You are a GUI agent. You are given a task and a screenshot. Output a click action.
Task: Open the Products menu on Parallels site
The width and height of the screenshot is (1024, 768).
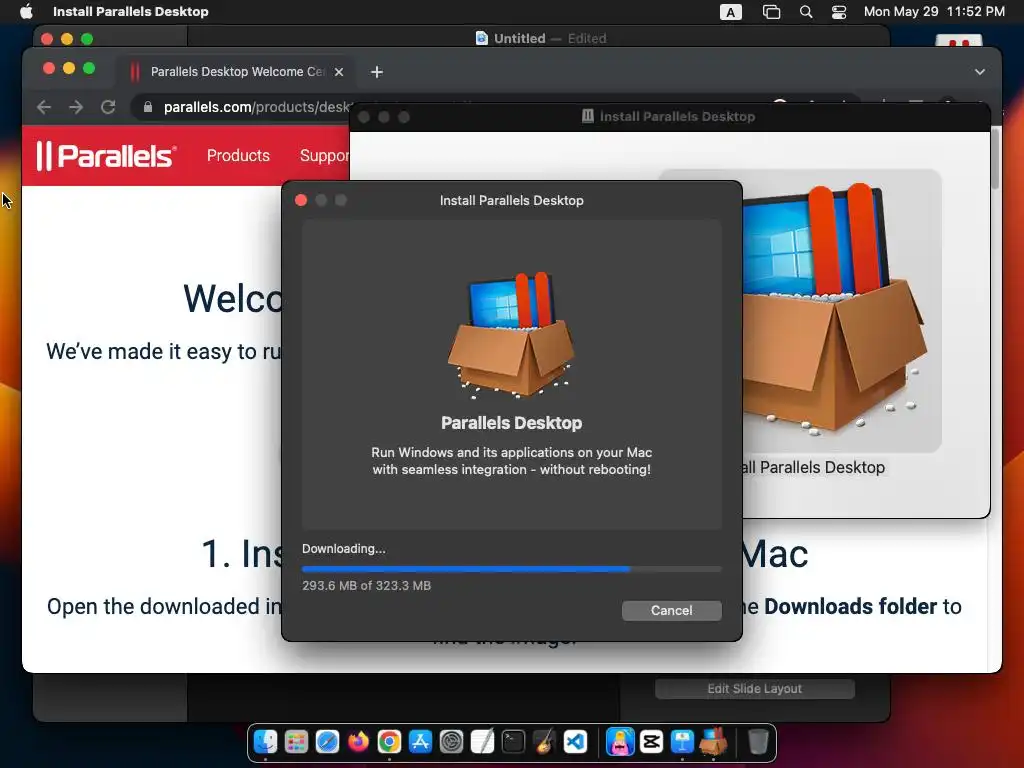click(x=238, y=155)
